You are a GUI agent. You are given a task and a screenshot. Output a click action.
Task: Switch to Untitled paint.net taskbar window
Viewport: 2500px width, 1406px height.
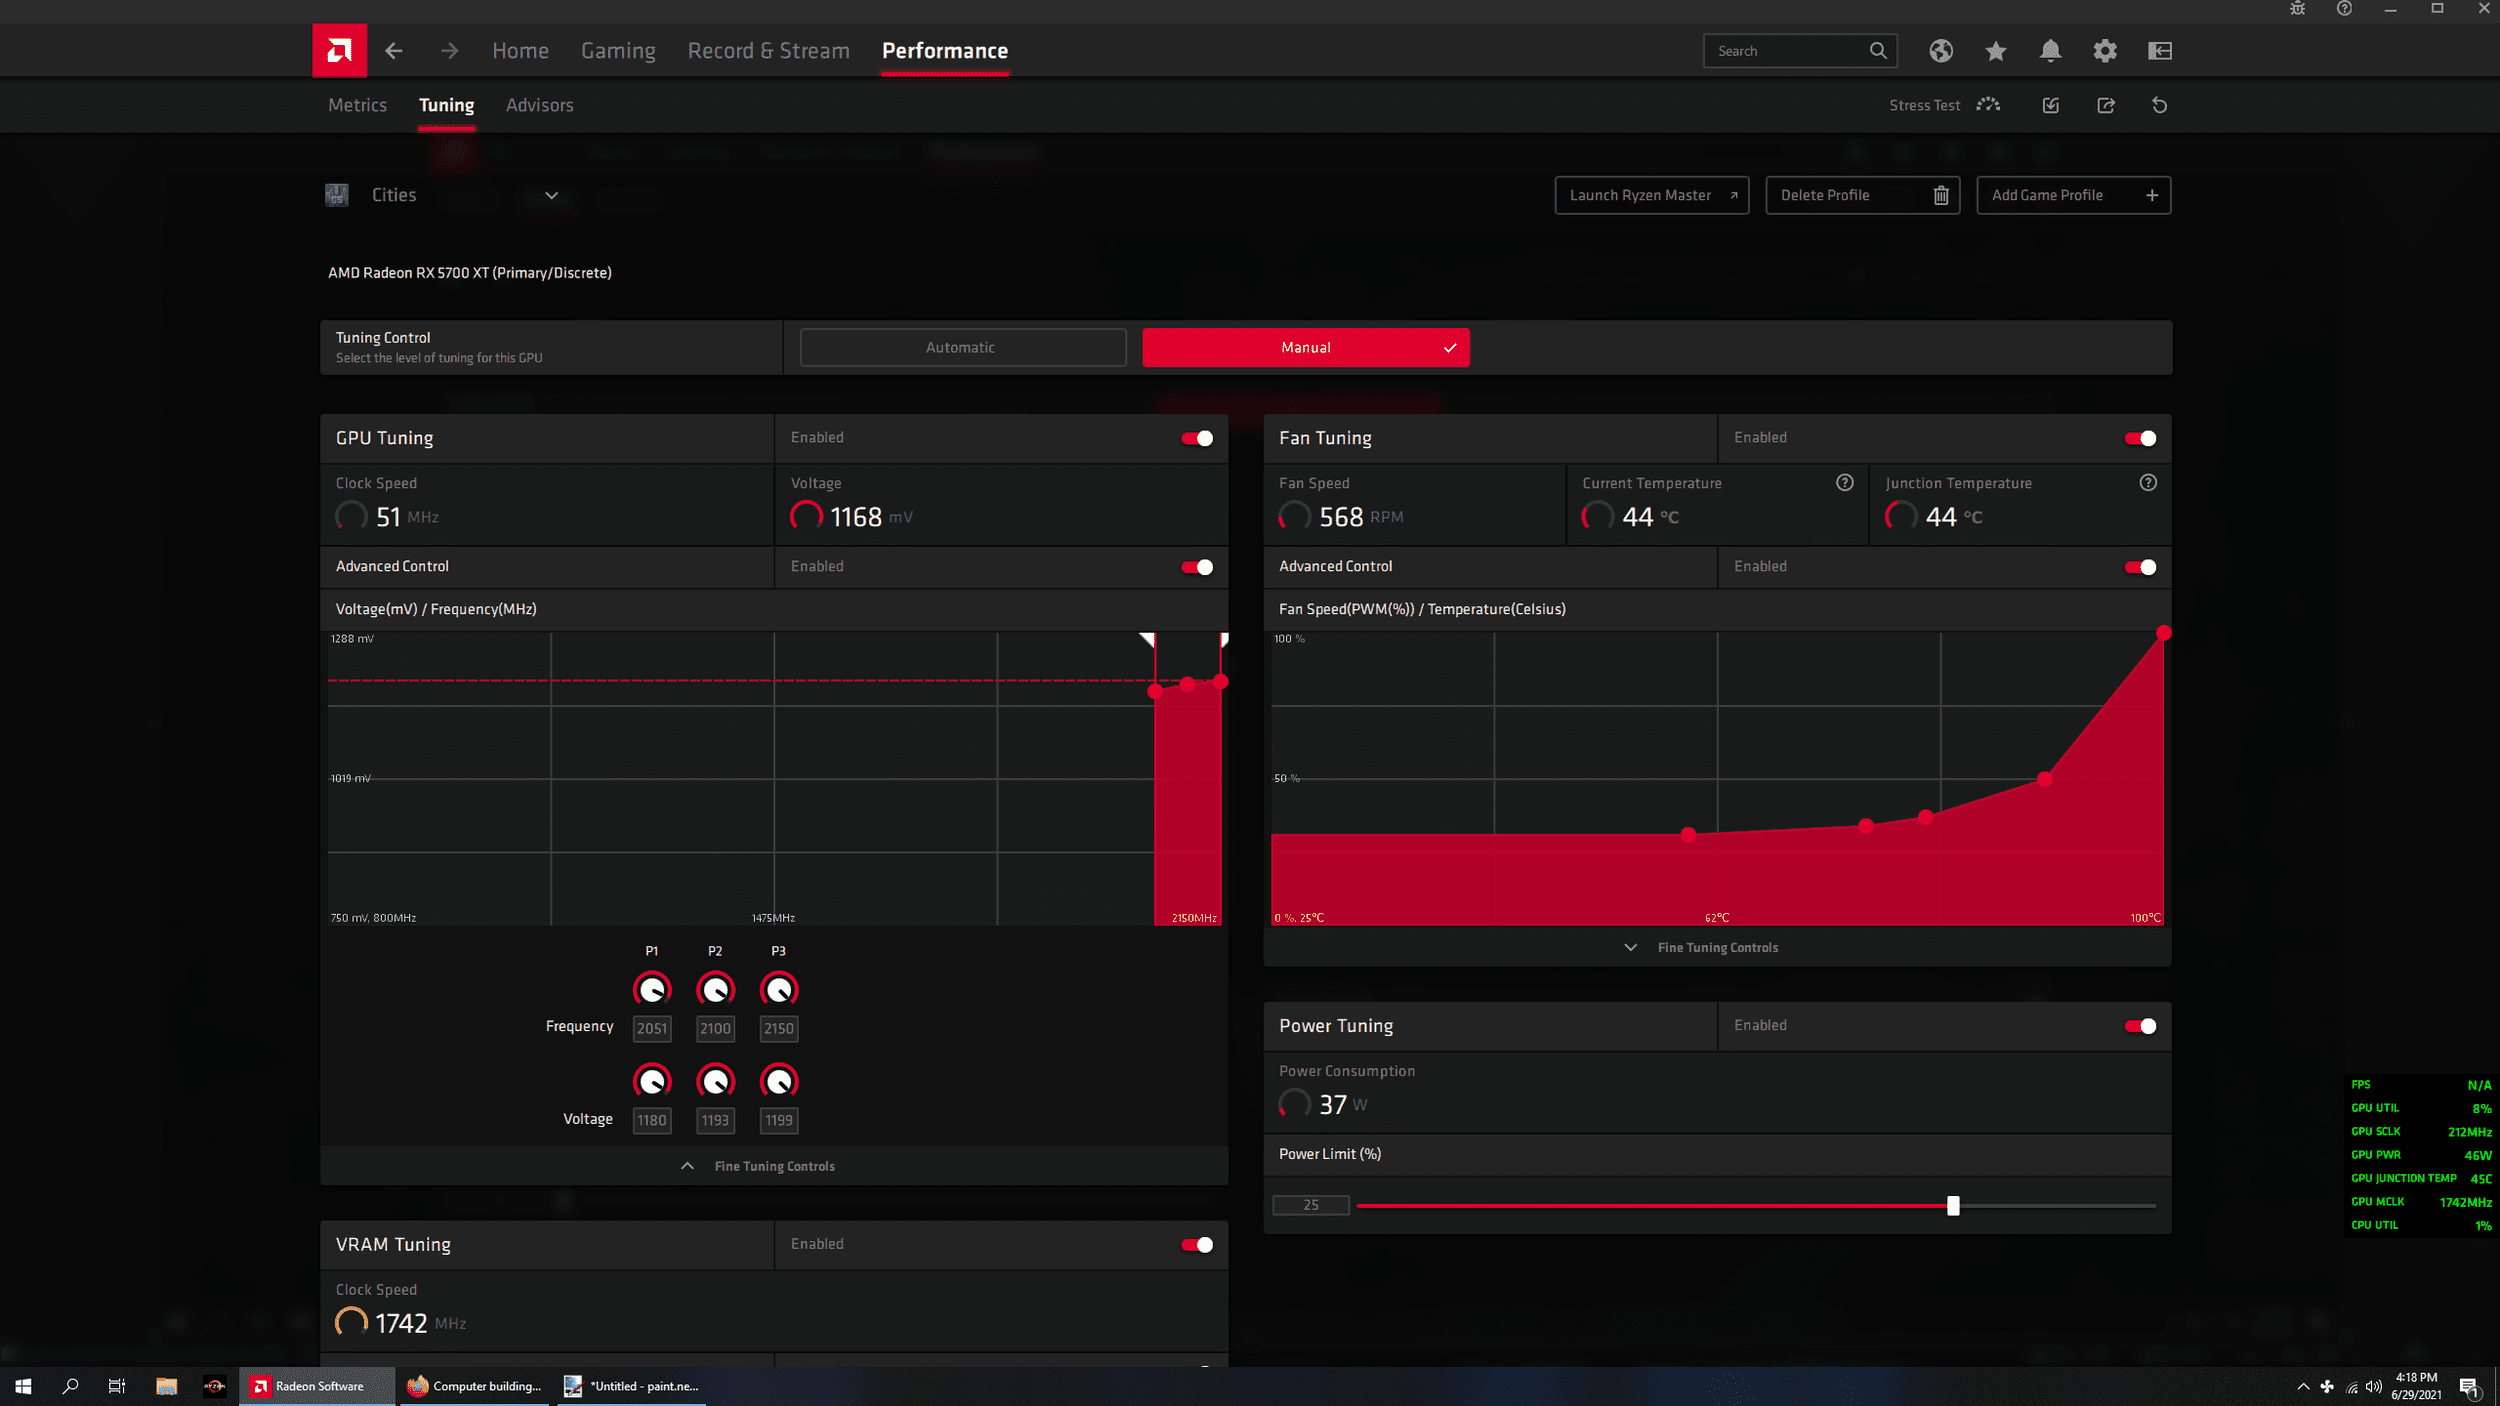tap(632, 1386)
